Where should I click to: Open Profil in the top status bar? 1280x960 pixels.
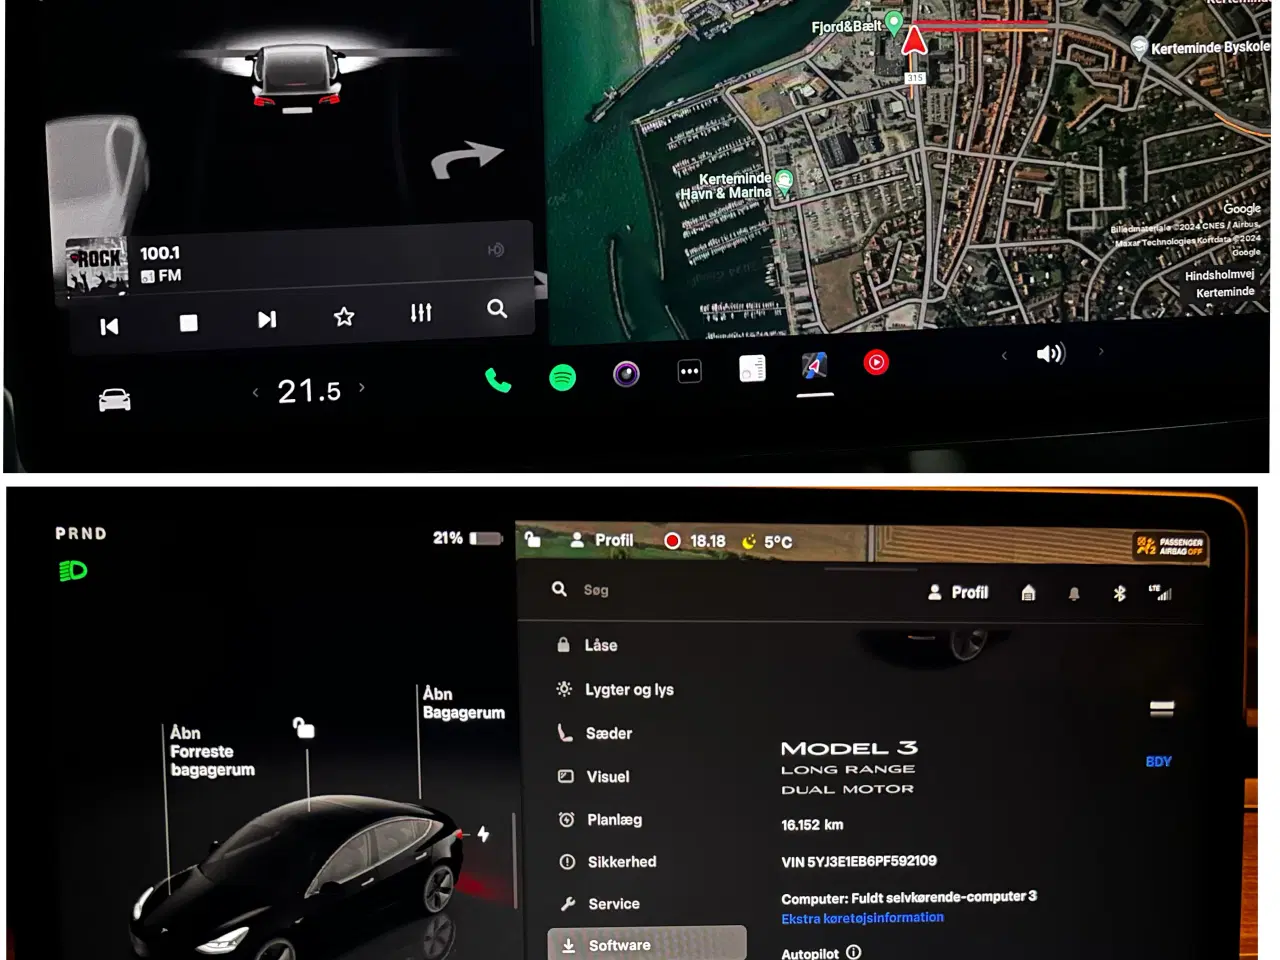click(603, 540)
